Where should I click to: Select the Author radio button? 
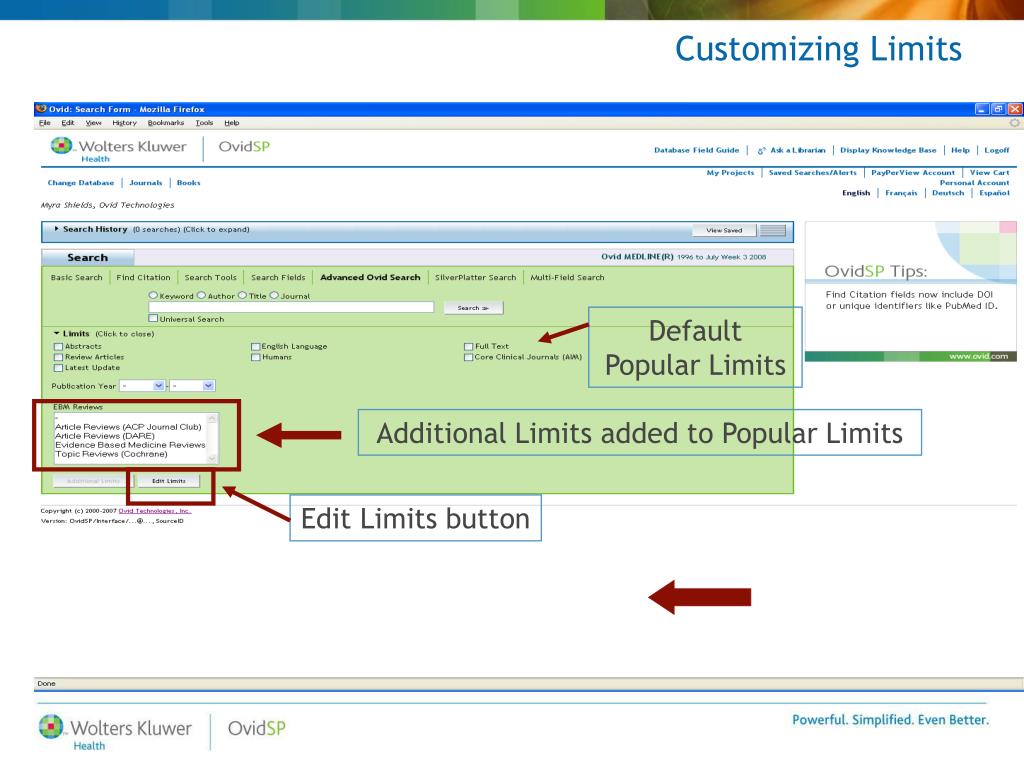tap(202, 295)
